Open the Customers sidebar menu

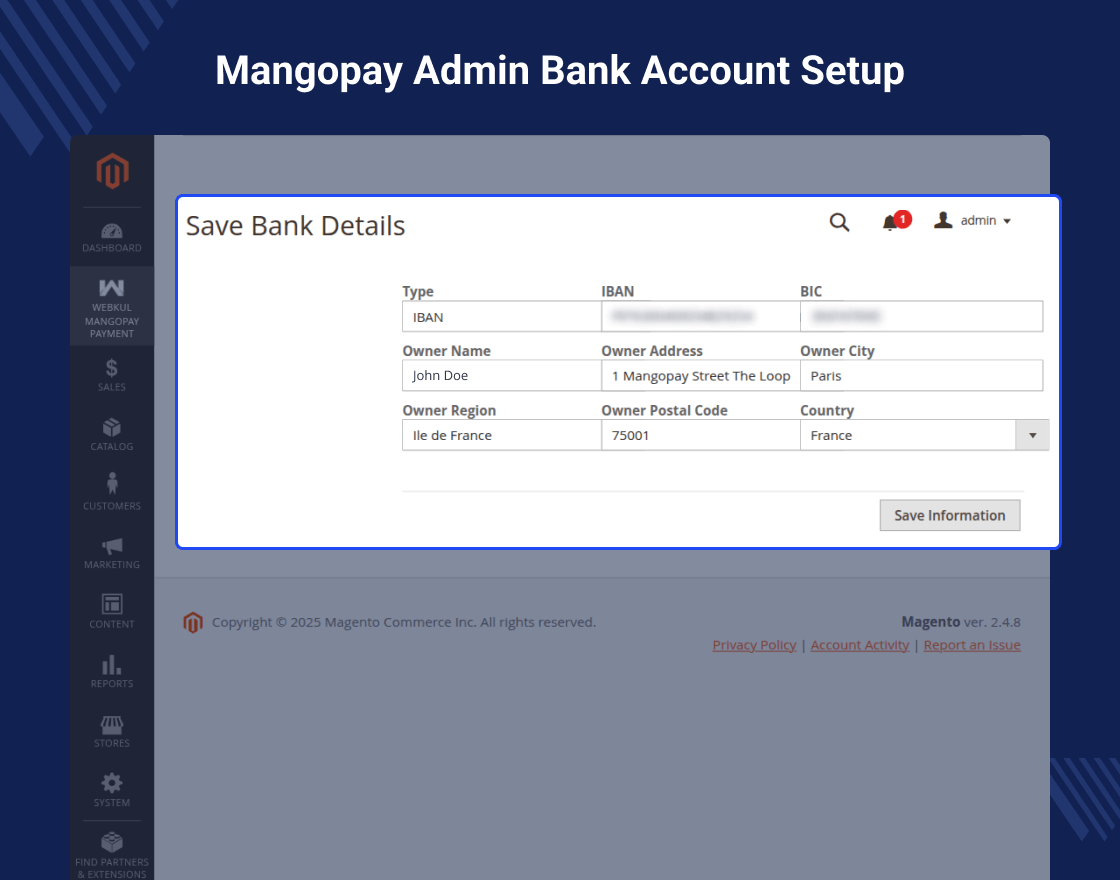pos(112,492)
